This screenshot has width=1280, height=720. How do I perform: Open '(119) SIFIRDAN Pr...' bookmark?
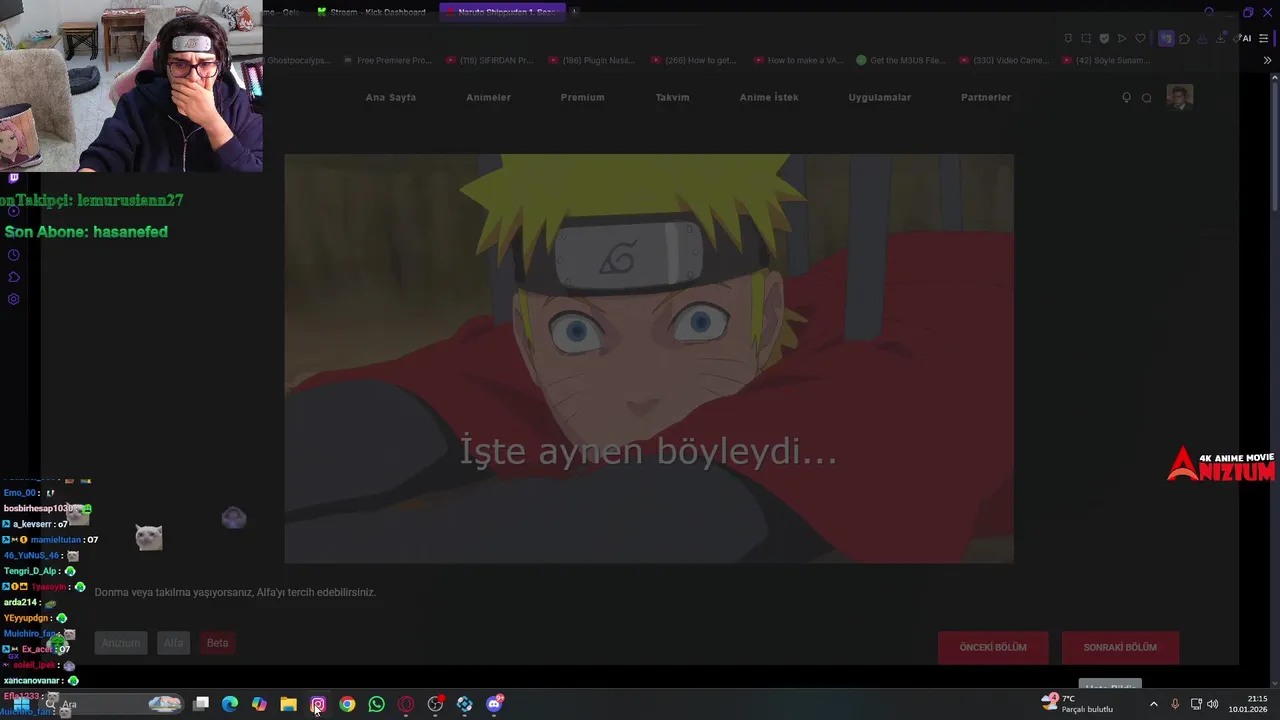pyautogui.click(x=490, y=60)
